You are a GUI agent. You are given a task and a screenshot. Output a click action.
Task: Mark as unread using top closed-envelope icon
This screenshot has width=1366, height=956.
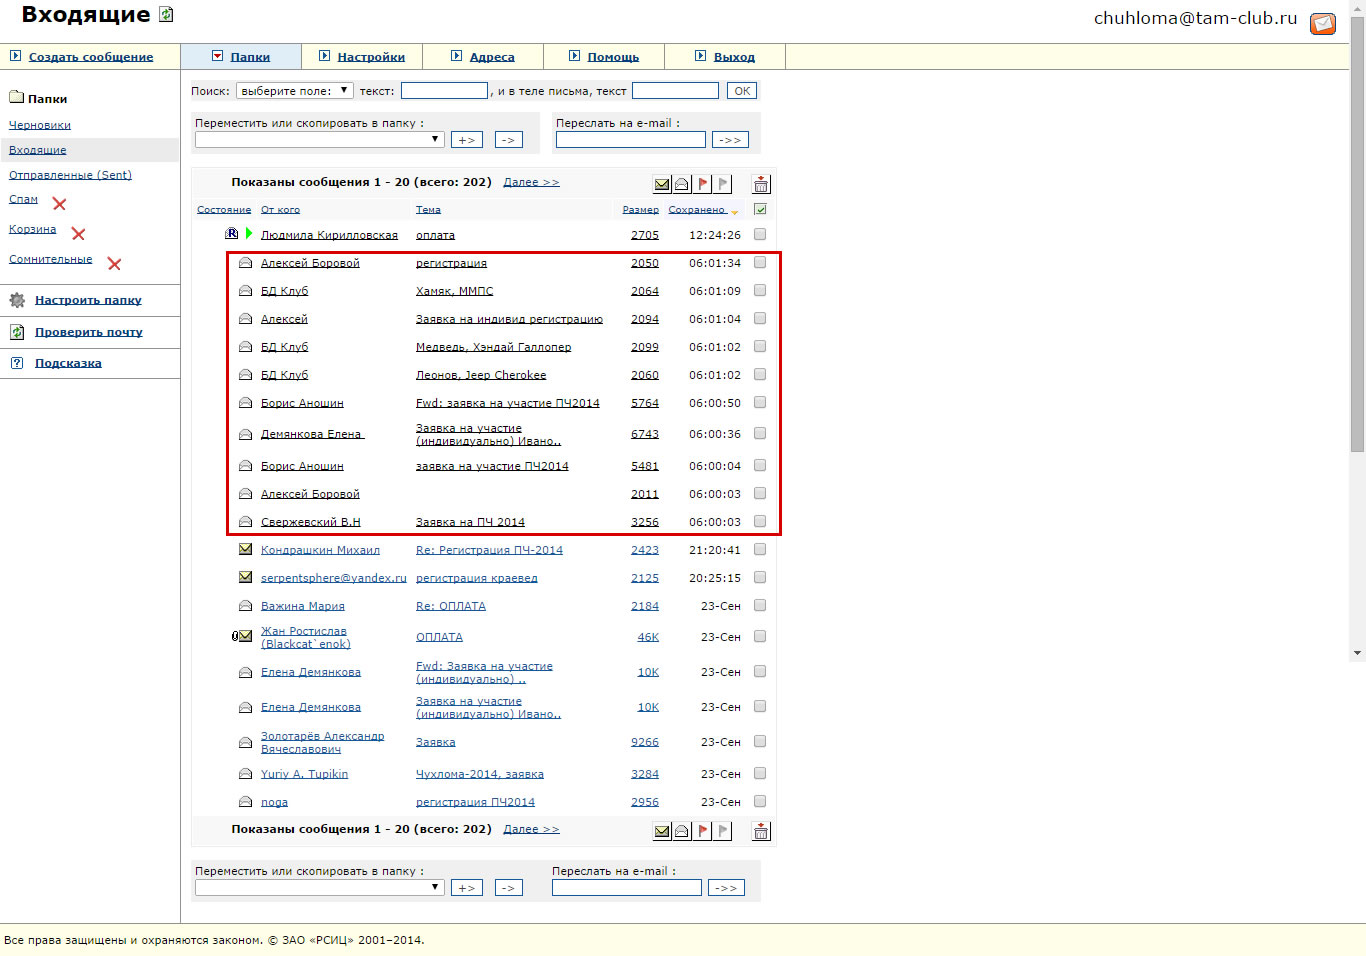(662, 184)
